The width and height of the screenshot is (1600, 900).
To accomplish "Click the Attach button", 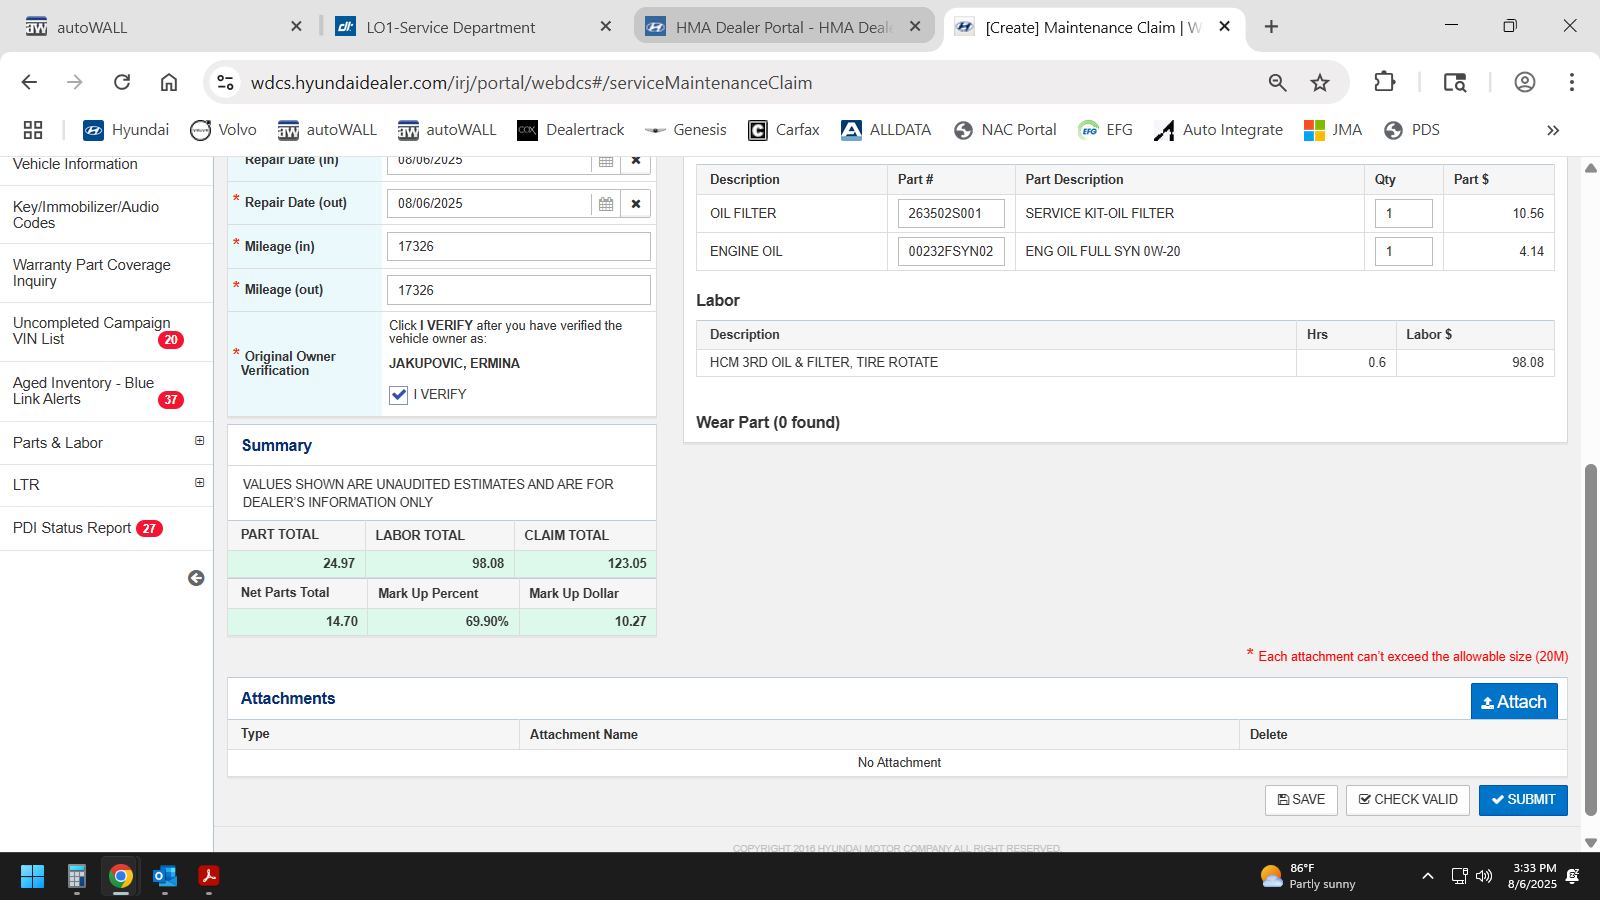I will pos(1513,702).
